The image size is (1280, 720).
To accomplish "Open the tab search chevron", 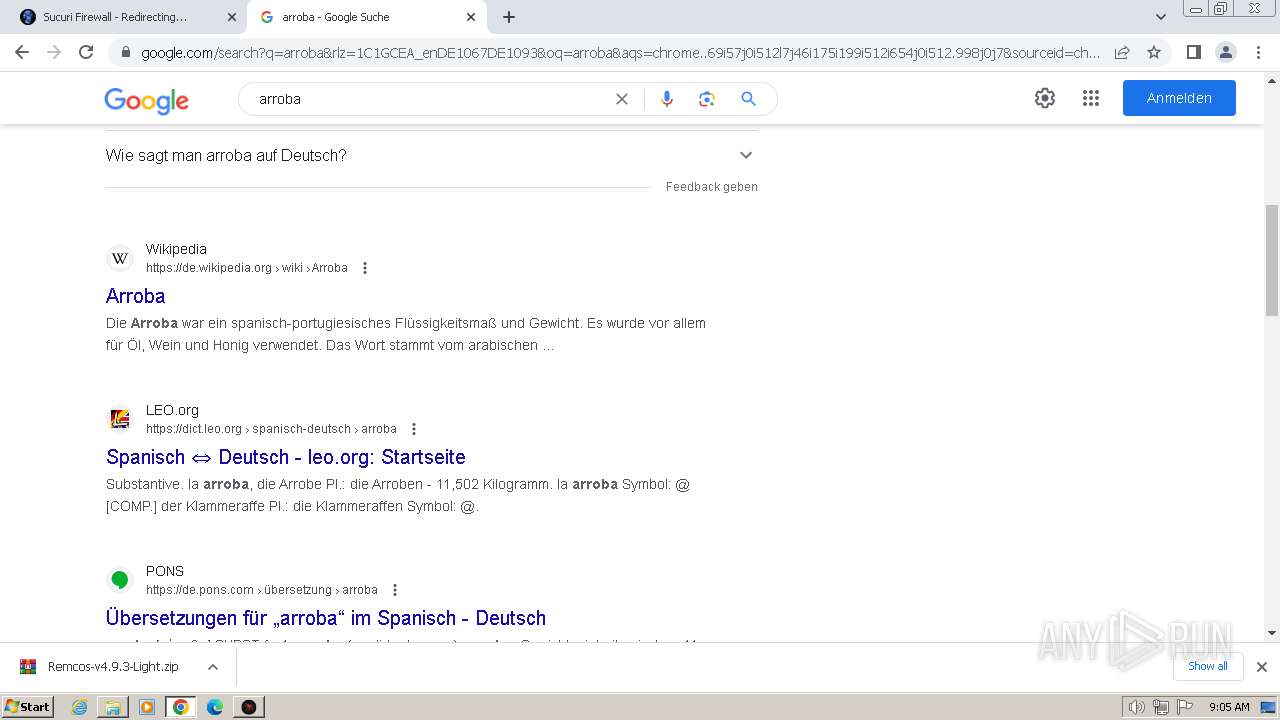I will tap(1161, 17).
